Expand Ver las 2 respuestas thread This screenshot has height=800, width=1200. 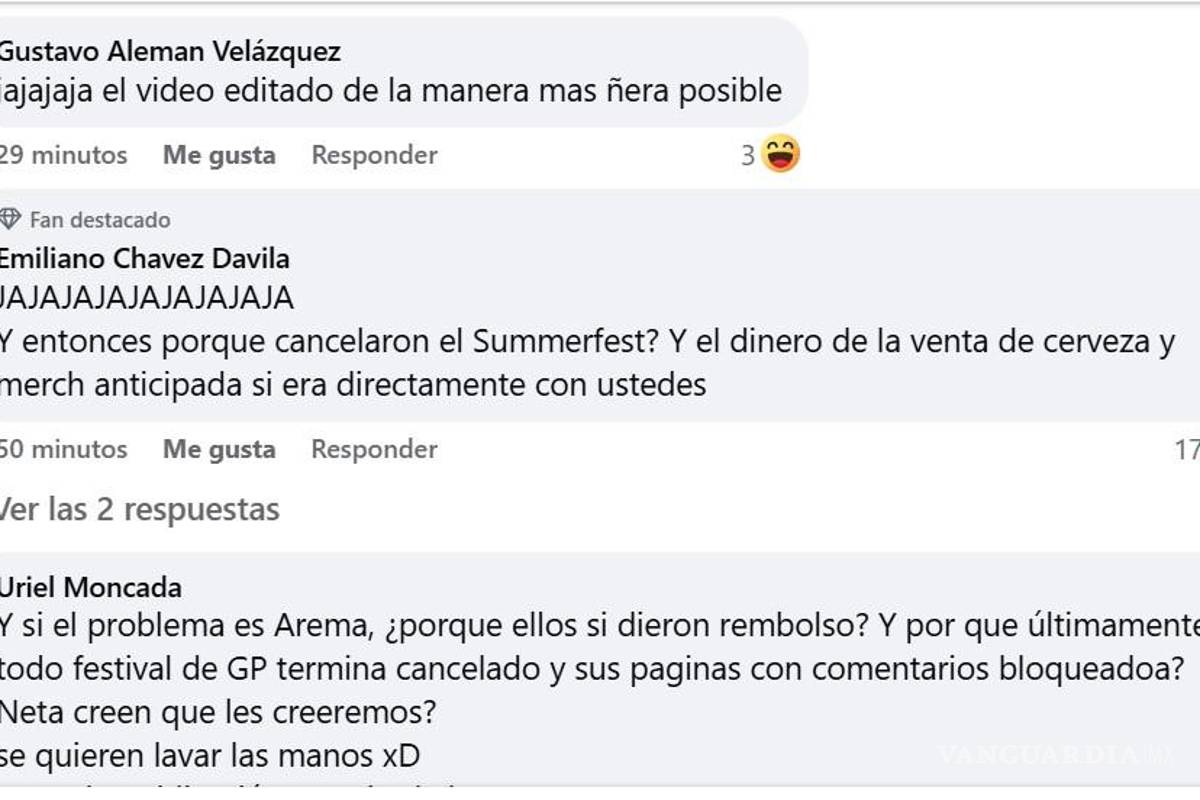pos(140,510)
